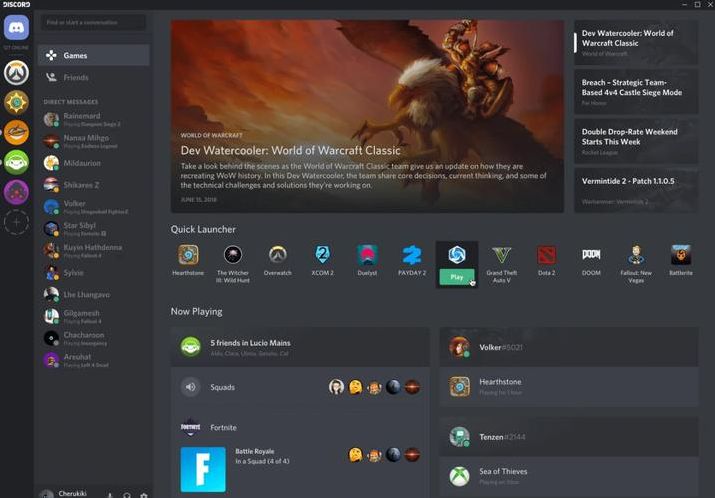Image resolution: width=715 pixels, height=498 pixels.
Task: Toggle headphone deafen in the user panel
Action: coord(127,495)
